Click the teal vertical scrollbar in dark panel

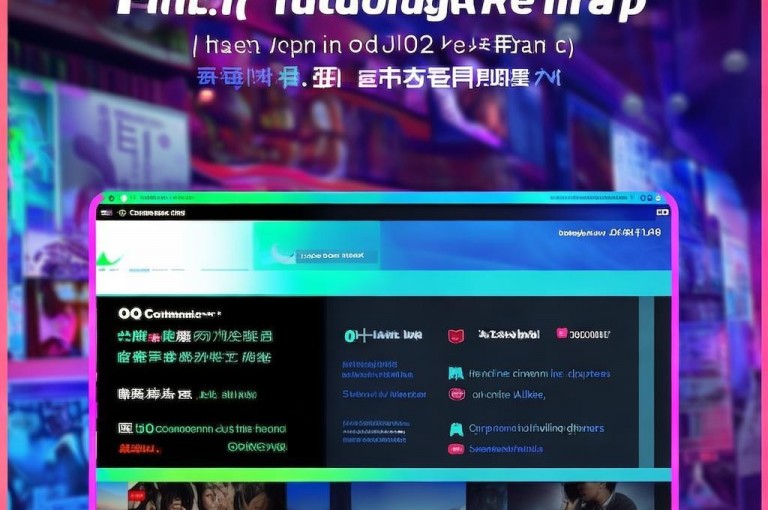click(647, 381)
